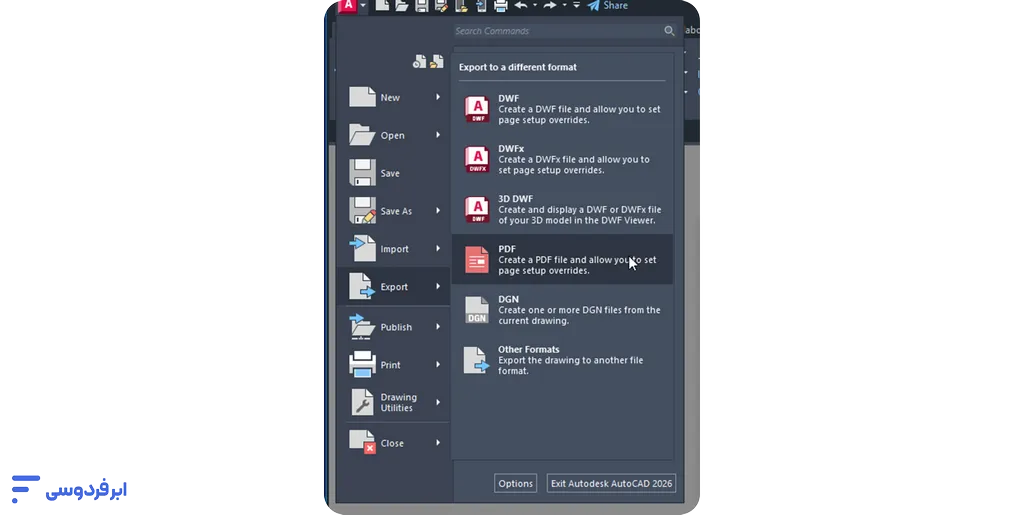Screen dimensions: 1024x515
Task: Select PDF export option
Action: tap(562, 259)
